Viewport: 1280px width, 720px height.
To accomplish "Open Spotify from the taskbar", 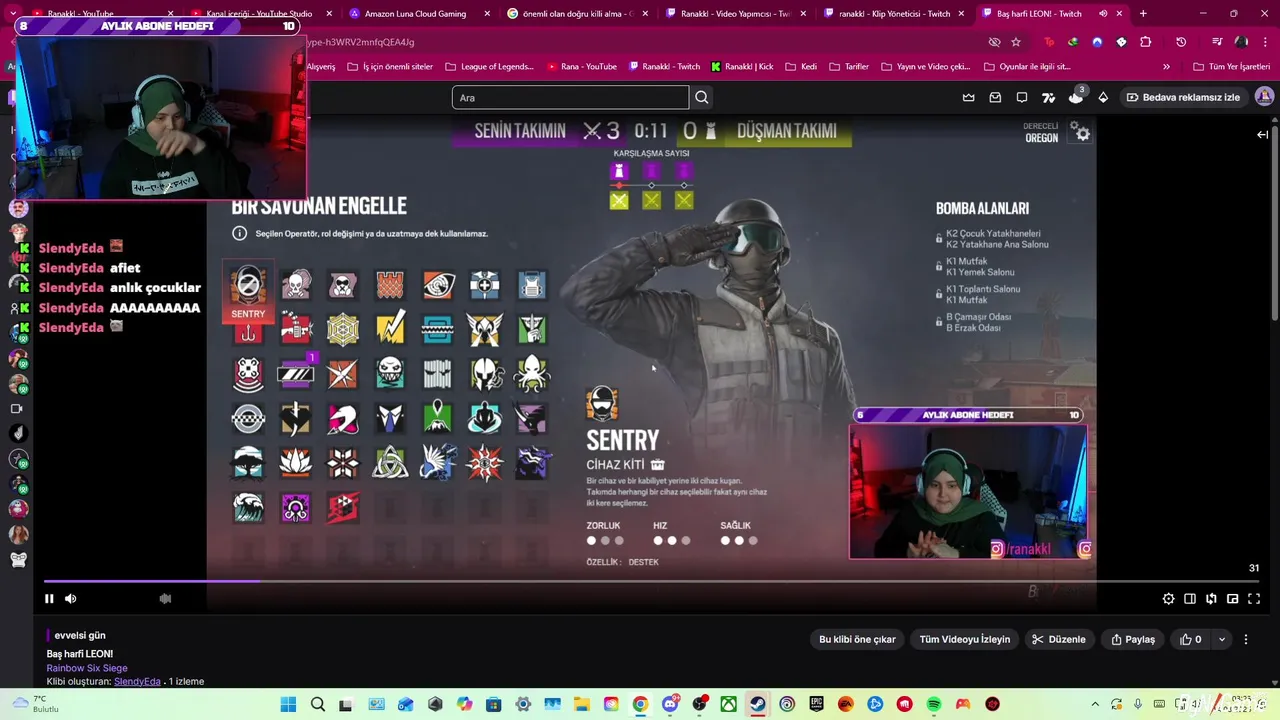I will click(x=934, y=705).
